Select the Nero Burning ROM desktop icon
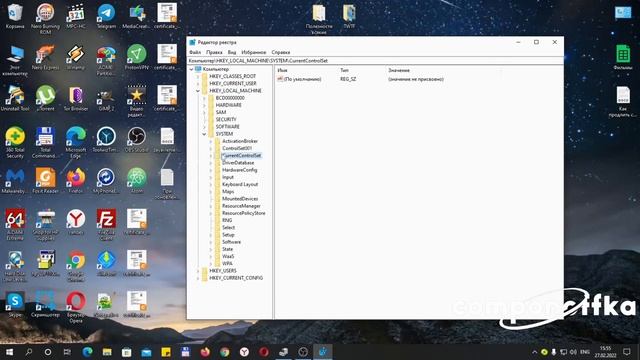This screenshot has width=640, height=360. 45,18
